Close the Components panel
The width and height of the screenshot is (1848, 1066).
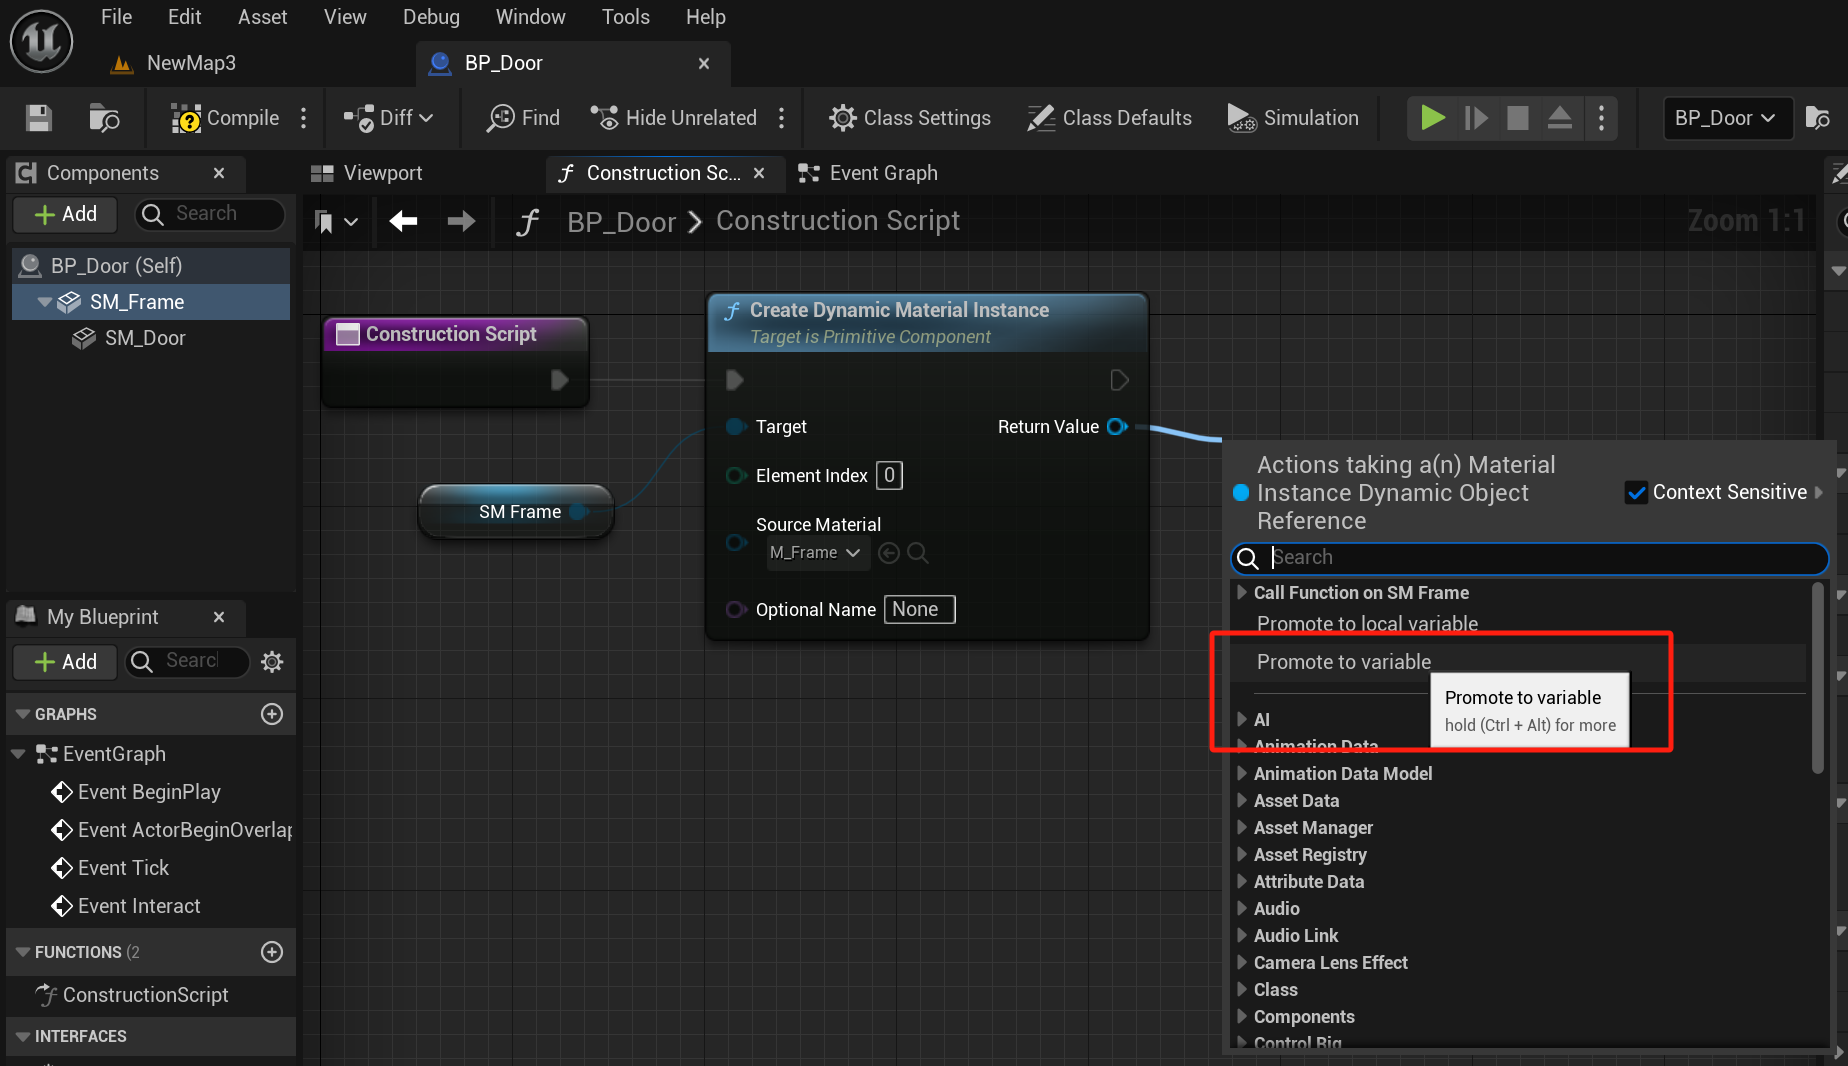[x=219, y=173]
